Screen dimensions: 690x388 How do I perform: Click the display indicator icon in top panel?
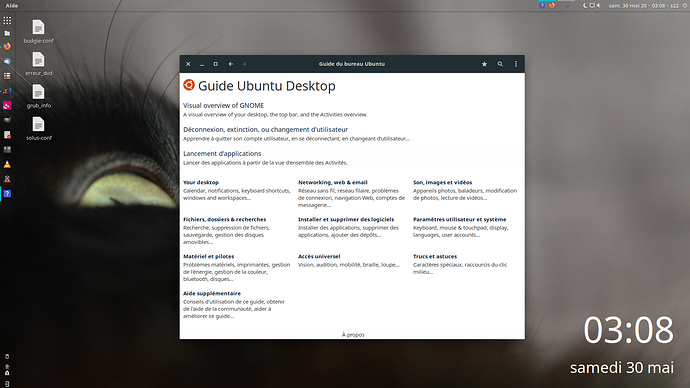pyautogui.click(x=592, y=5)
